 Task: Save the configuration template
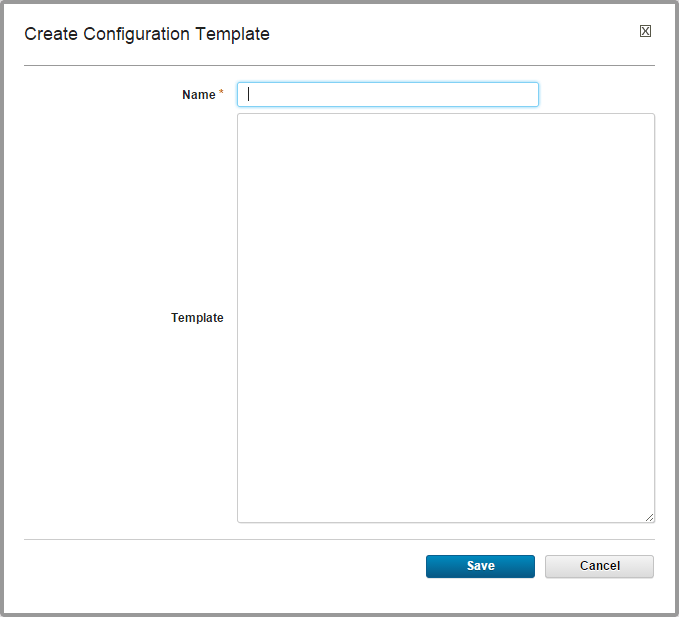480,566
